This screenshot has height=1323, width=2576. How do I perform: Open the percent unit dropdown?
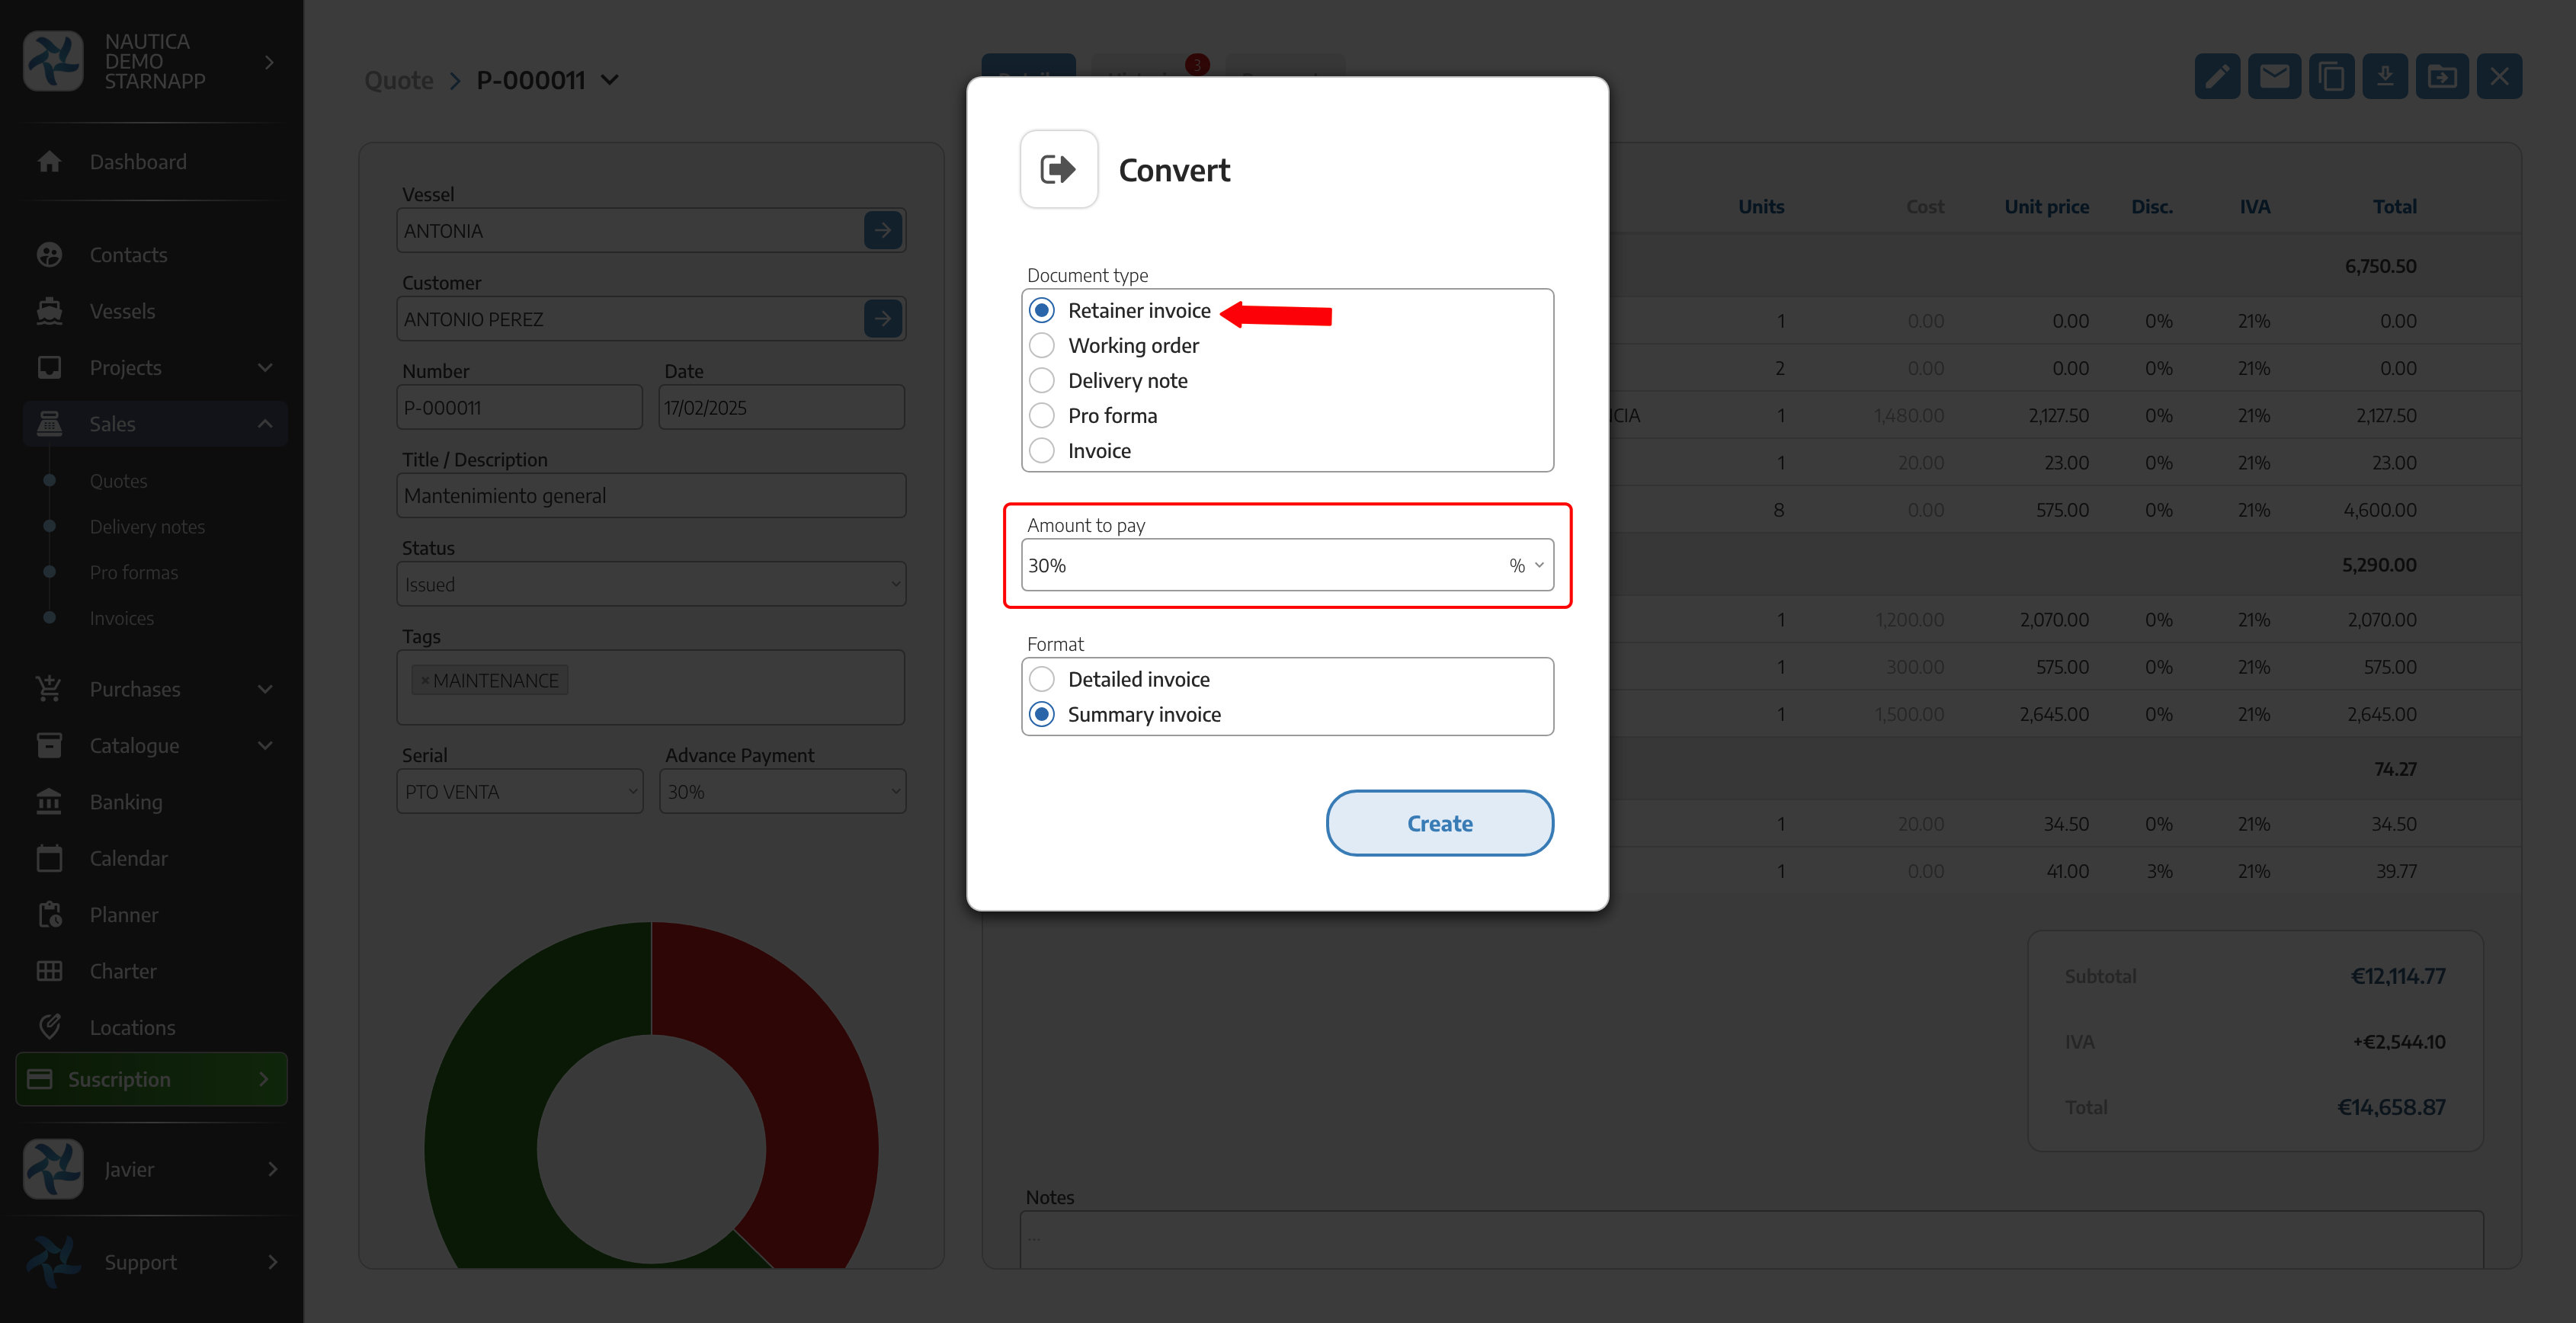[1527, 565]
